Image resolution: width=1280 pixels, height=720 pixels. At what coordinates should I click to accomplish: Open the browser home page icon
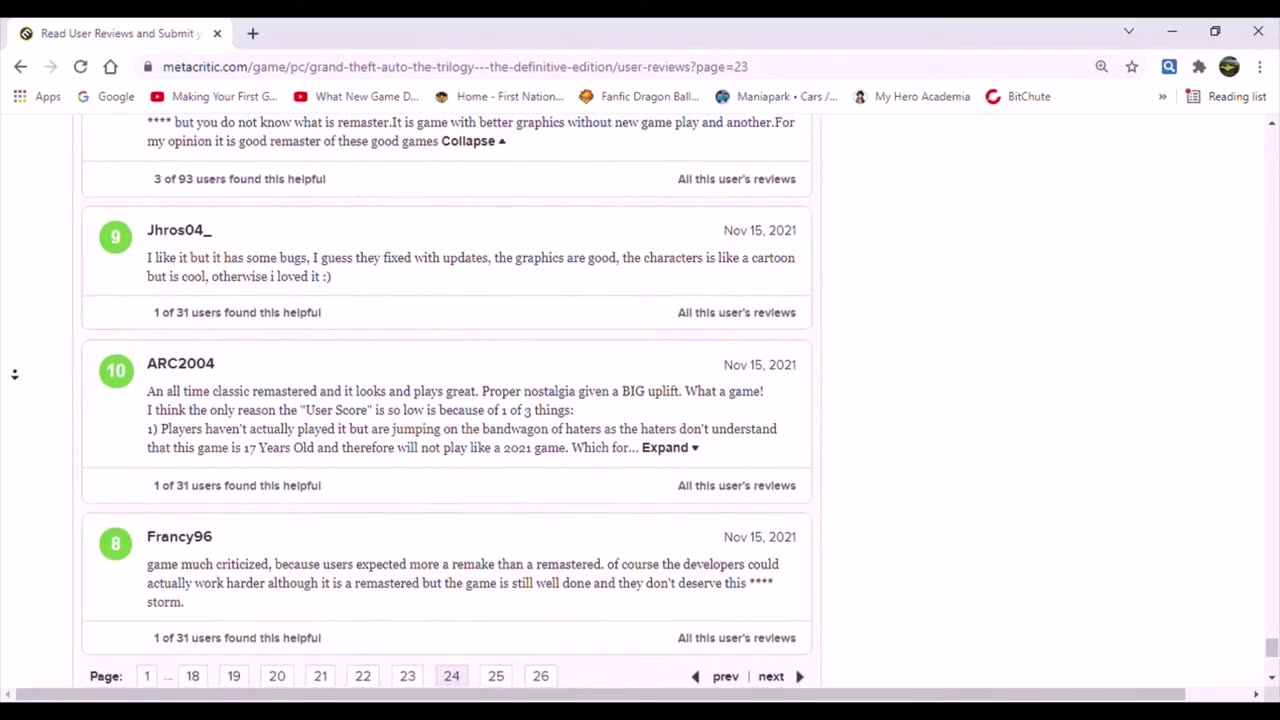pyautogui.click(x=110, y=67)
